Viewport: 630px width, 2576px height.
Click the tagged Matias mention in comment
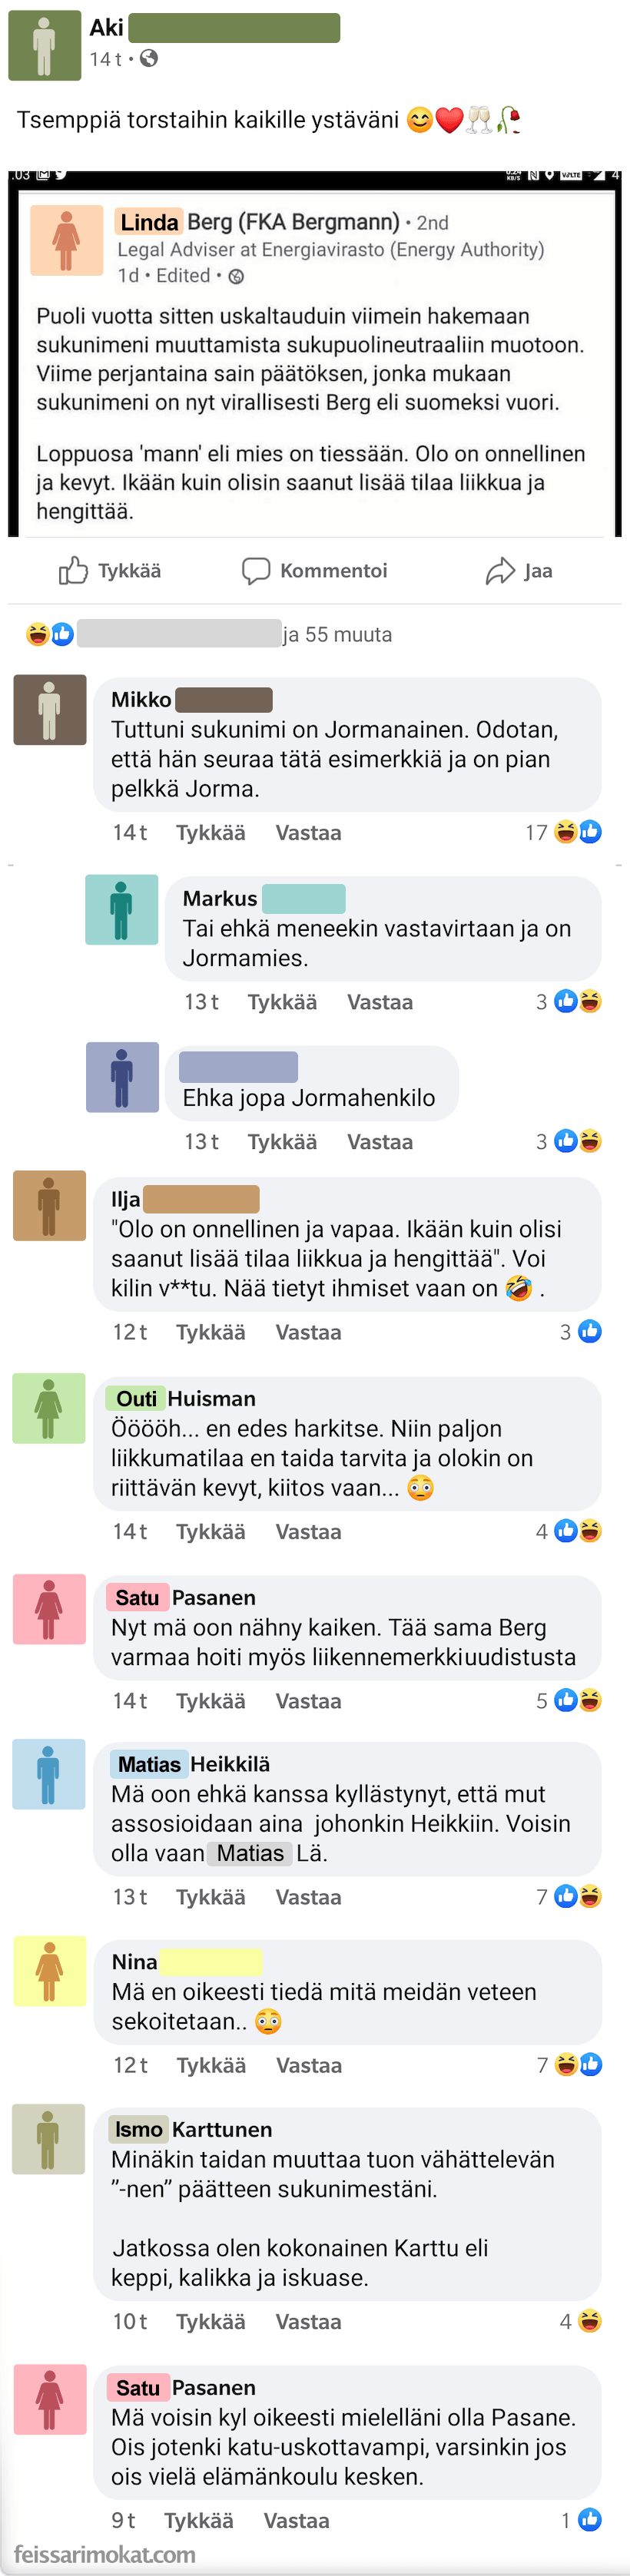pos(250,1853)
